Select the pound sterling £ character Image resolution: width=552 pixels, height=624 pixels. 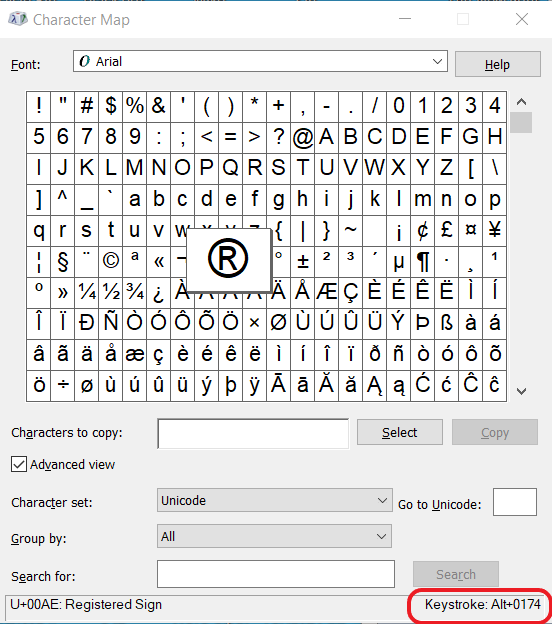coord(447,230)
